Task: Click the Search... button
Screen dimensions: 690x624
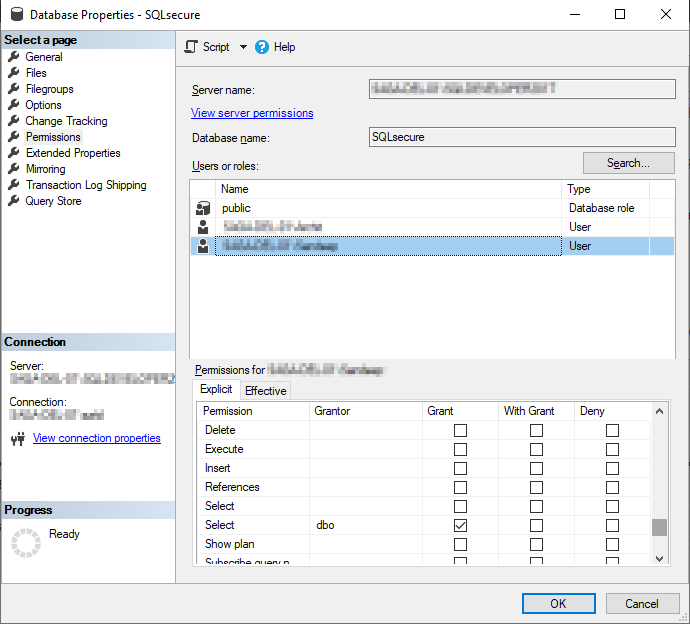Action: pyautogui.click(x=628, y=163)
